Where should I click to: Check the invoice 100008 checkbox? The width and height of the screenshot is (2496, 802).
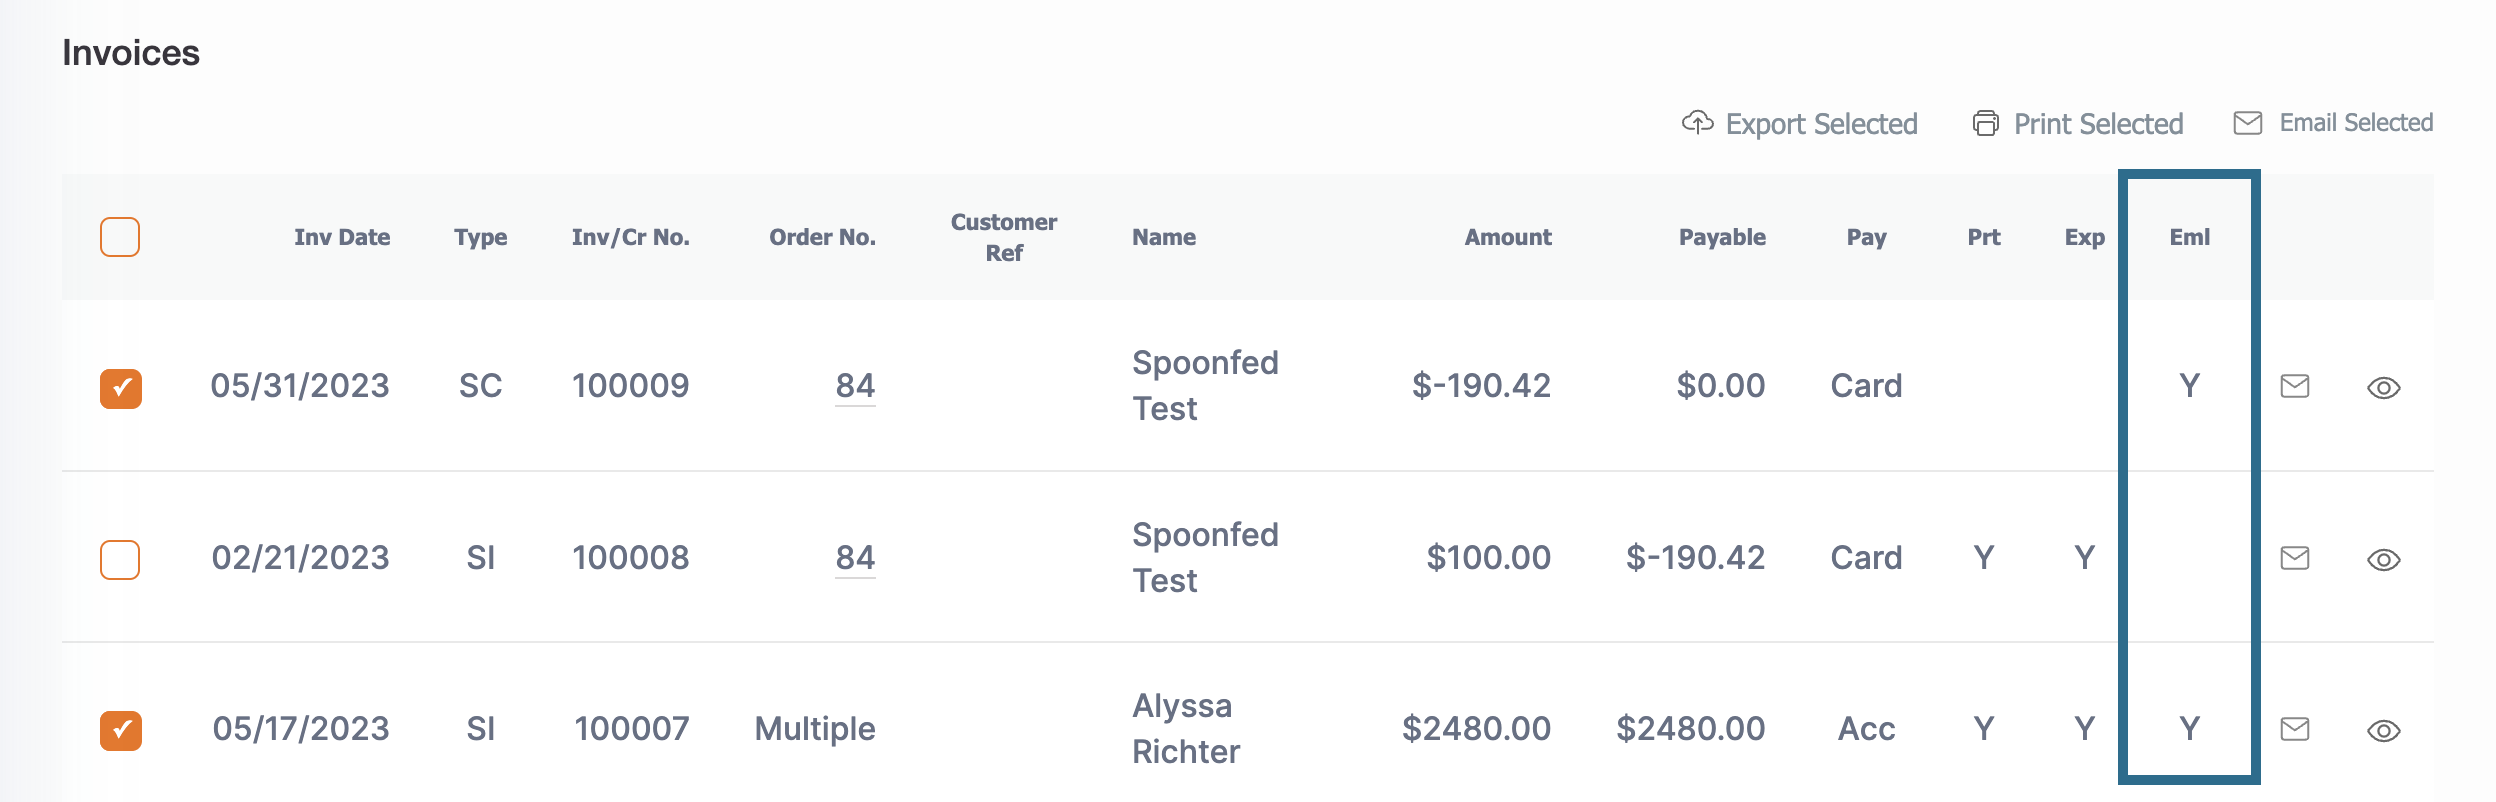click(120, 560)
